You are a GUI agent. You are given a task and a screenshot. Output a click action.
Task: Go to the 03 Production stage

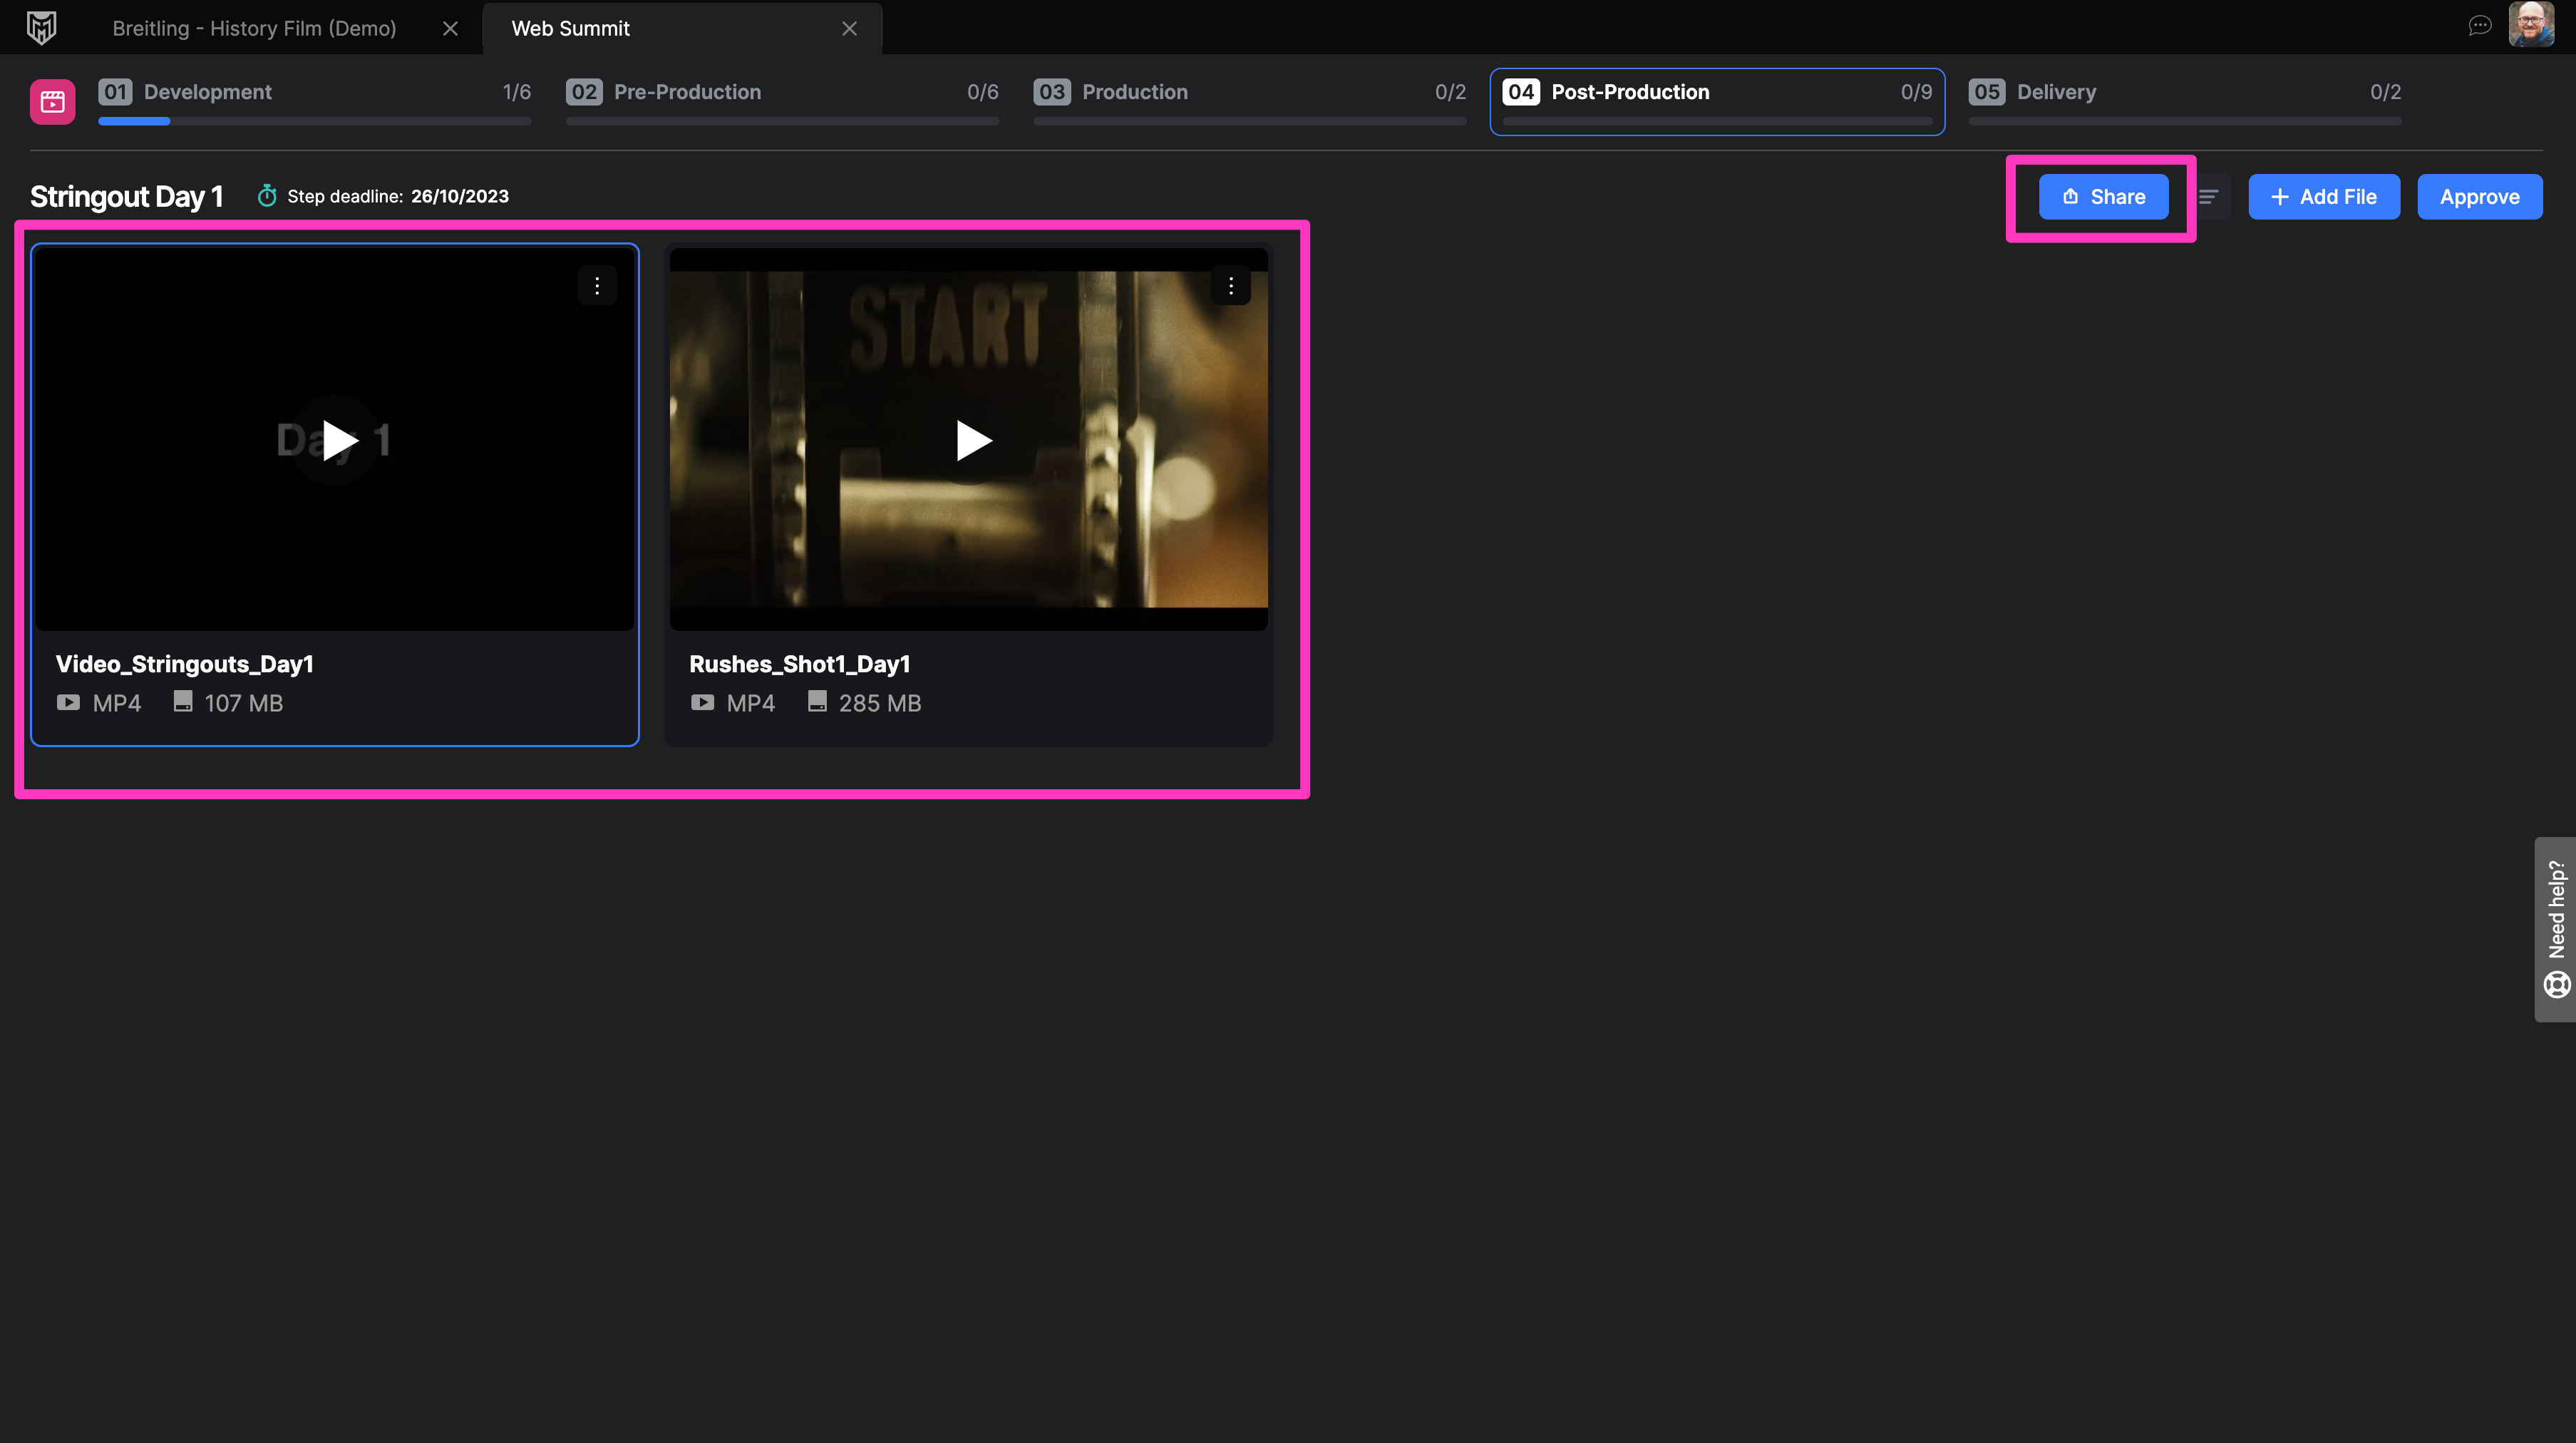pos(1250,101)
